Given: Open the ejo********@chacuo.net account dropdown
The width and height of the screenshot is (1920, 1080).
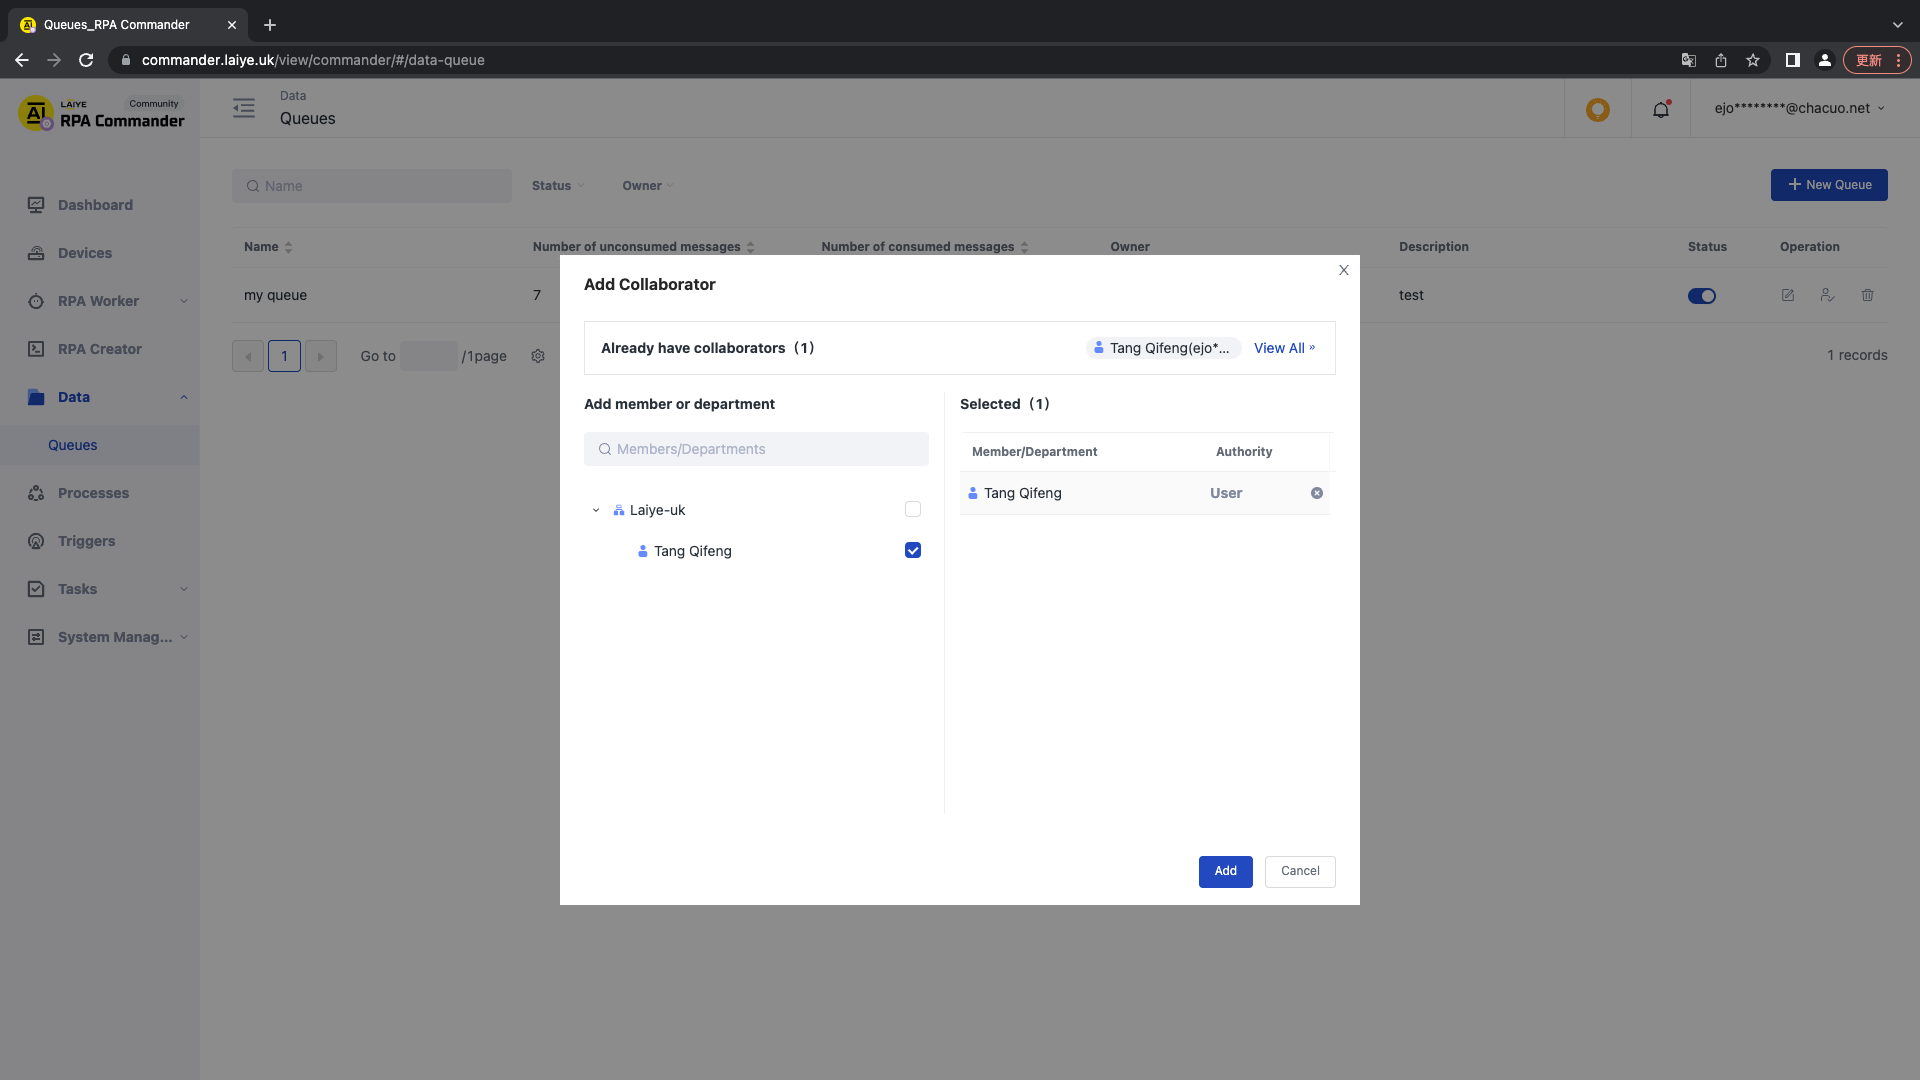Looking at the screenshot, I should click(x=1799, y=108).
